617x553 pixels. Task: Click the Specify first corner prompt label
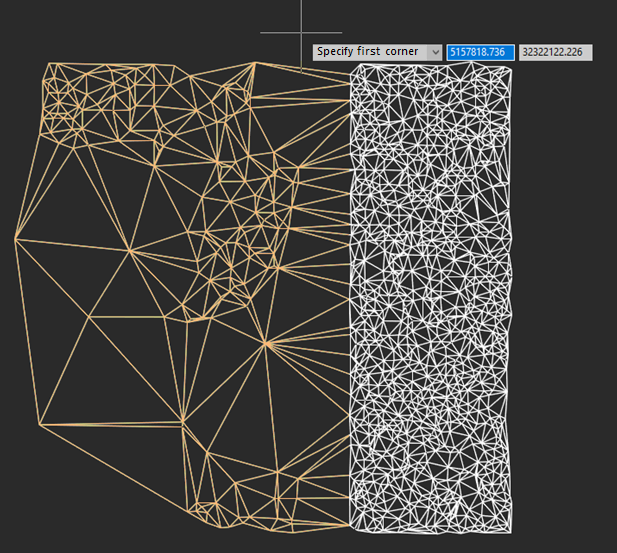tap(367, 52)
